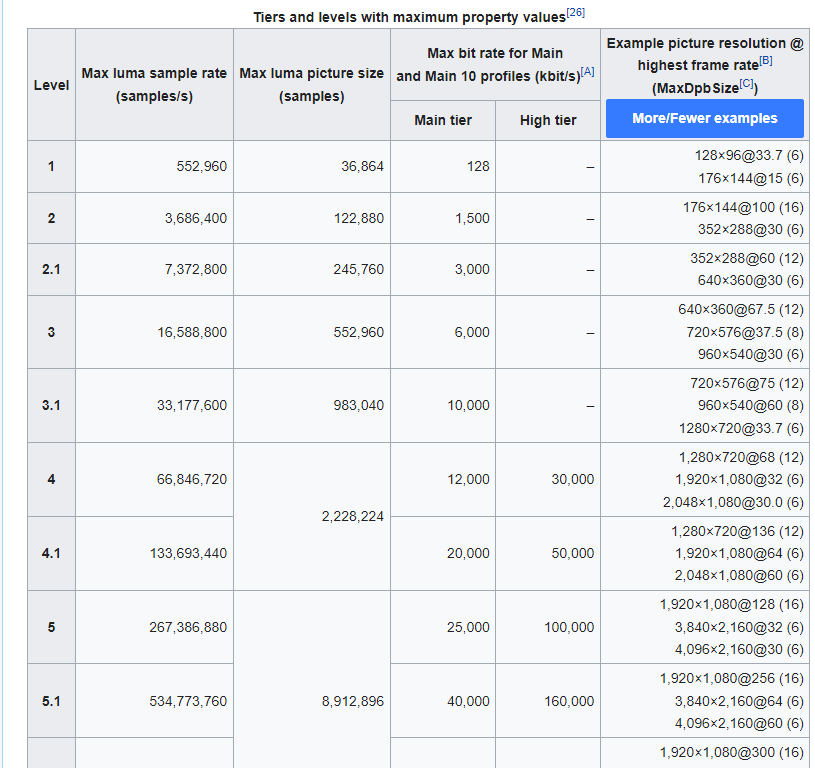Viewport: 815px width, 768px height.
Task: Select the Level 5.1 row header
Action: [x=51, y=701]
